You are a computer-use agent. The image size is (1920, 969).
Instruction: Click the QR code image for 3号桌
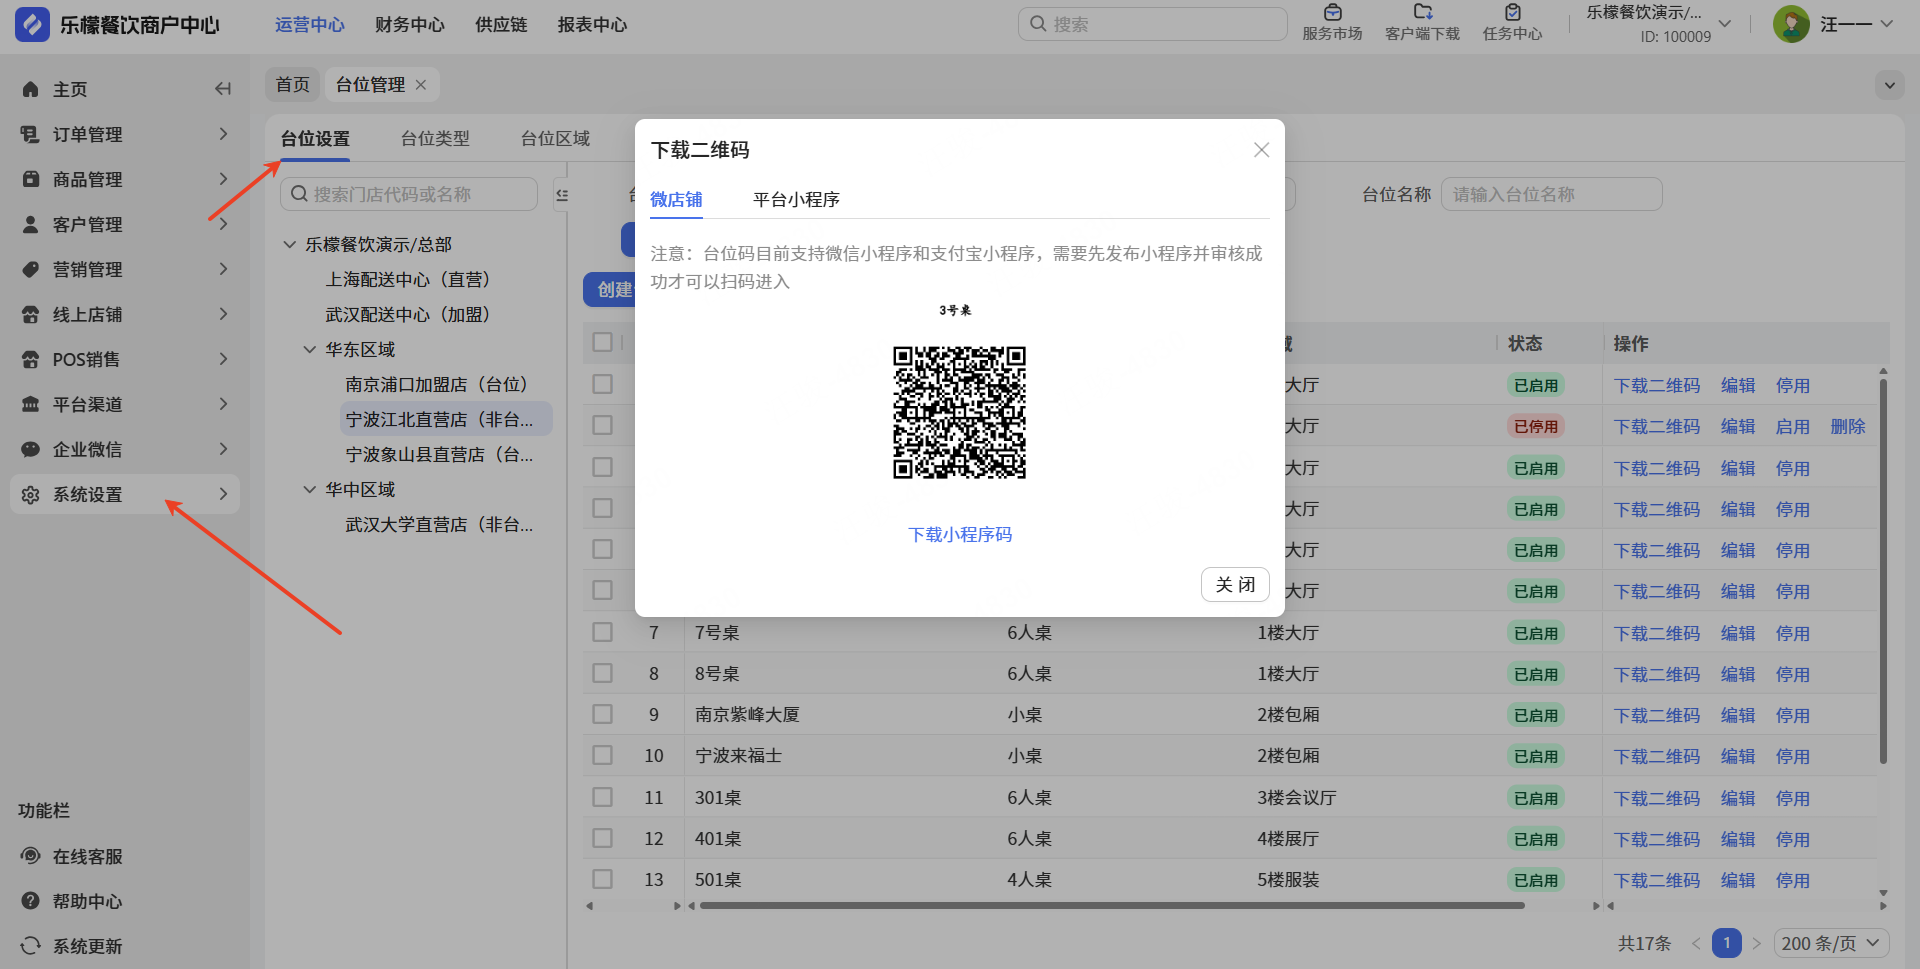(x=959, y=412)
